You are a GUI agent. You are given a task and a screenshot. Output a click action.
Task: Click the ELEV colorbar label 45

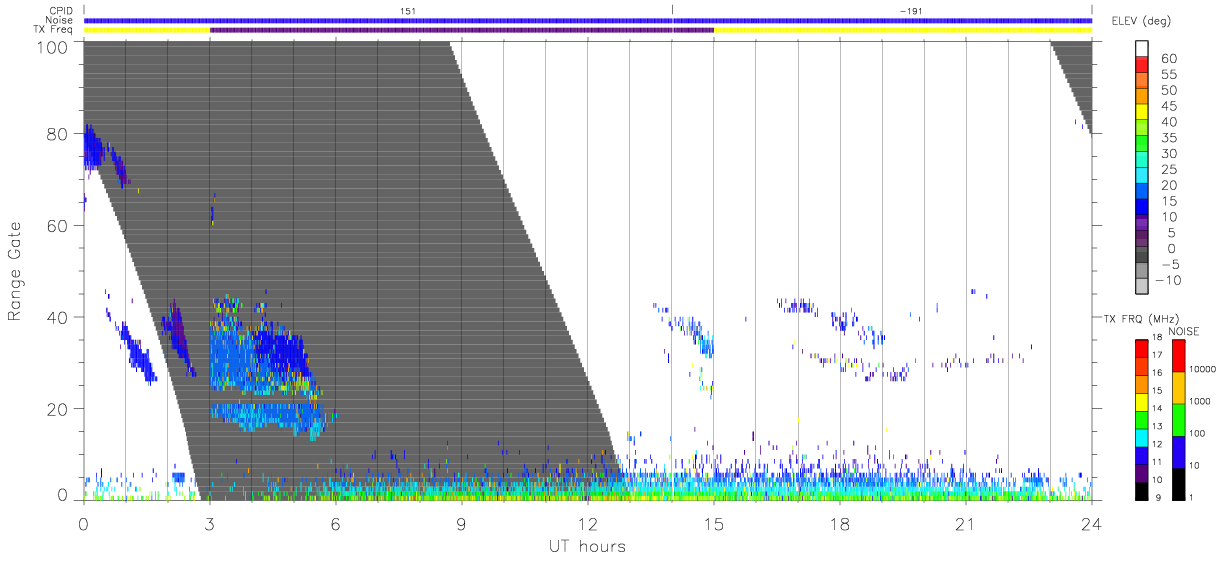(1167, 106)
